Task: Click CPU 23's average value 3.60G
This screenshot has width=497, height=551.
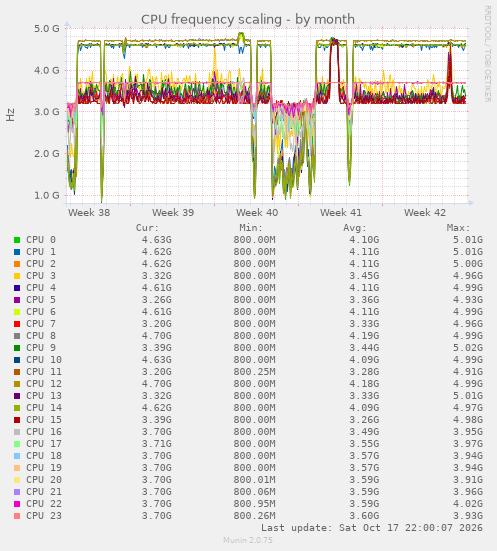Action: (x=364, y=516)
